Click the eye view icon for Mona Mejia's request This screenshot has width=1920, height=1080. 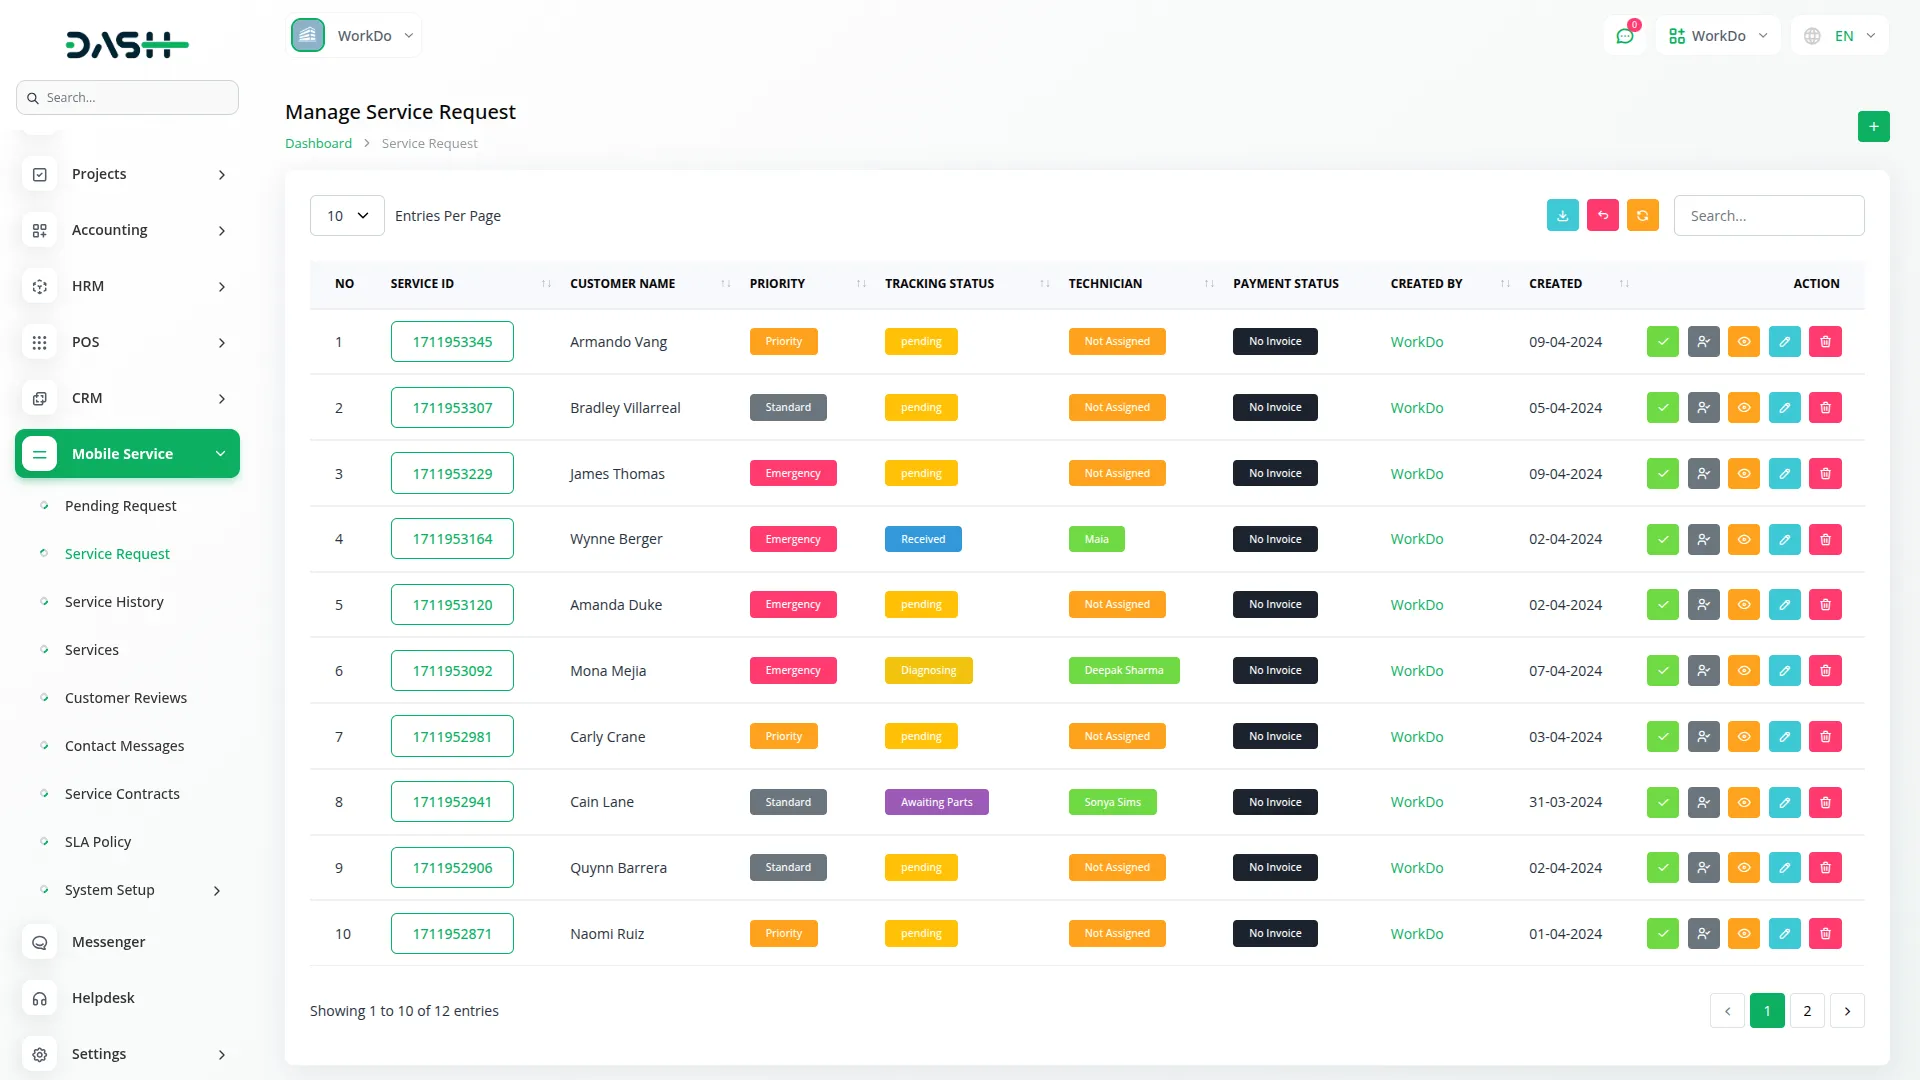[1744, 670]
